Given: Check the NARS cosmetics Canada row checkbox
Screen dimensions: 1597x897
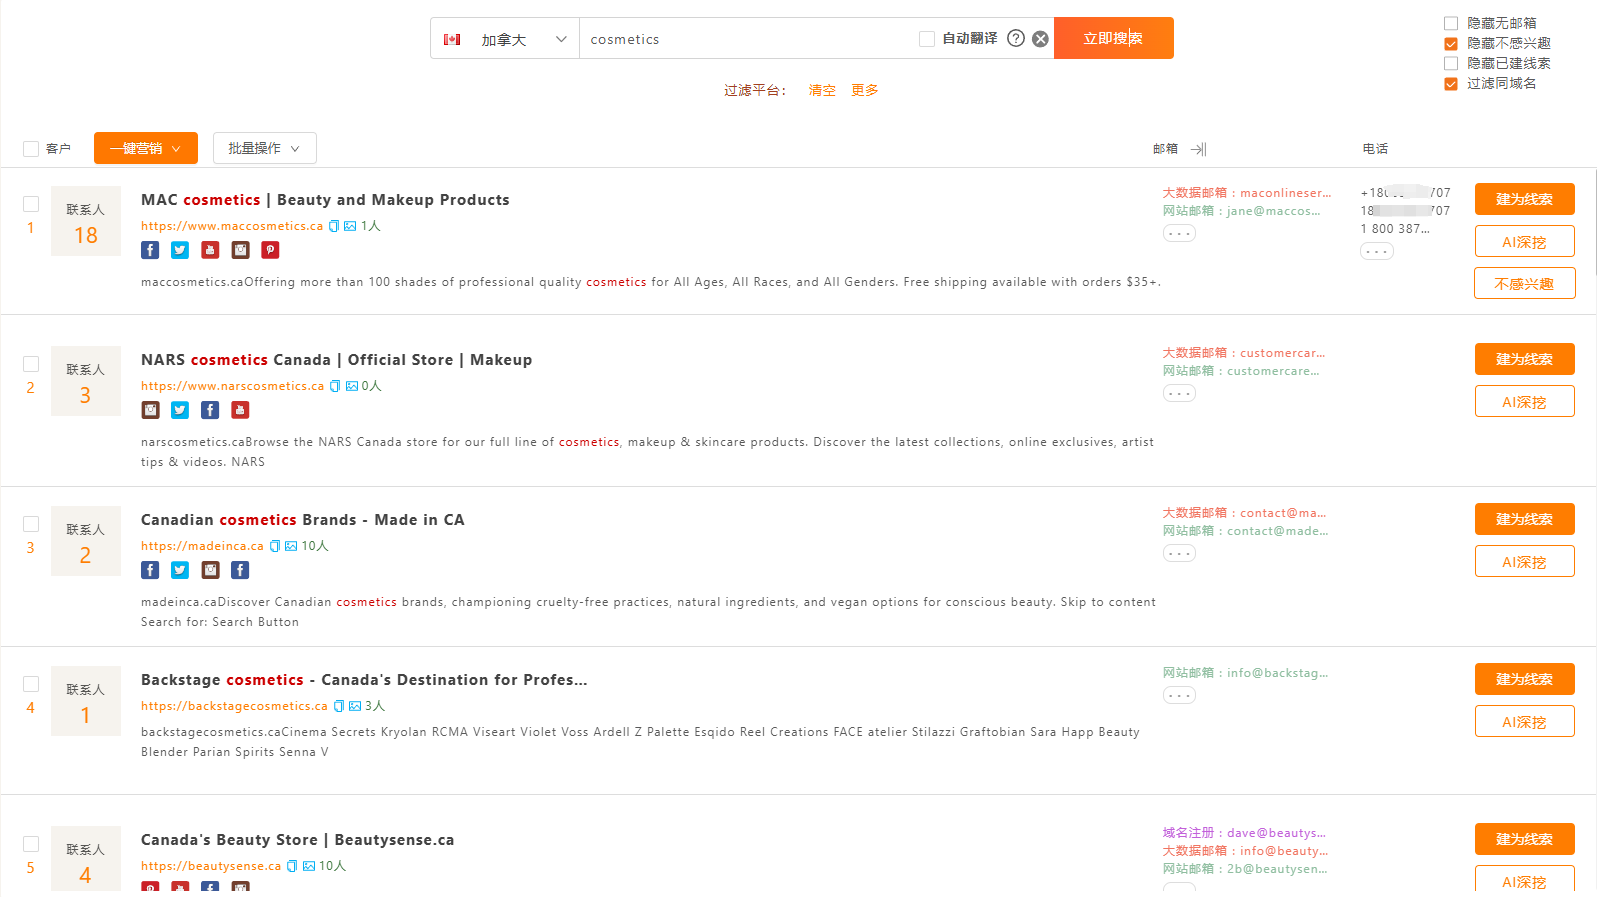Looking at the screenshot, I should [31, 364].
